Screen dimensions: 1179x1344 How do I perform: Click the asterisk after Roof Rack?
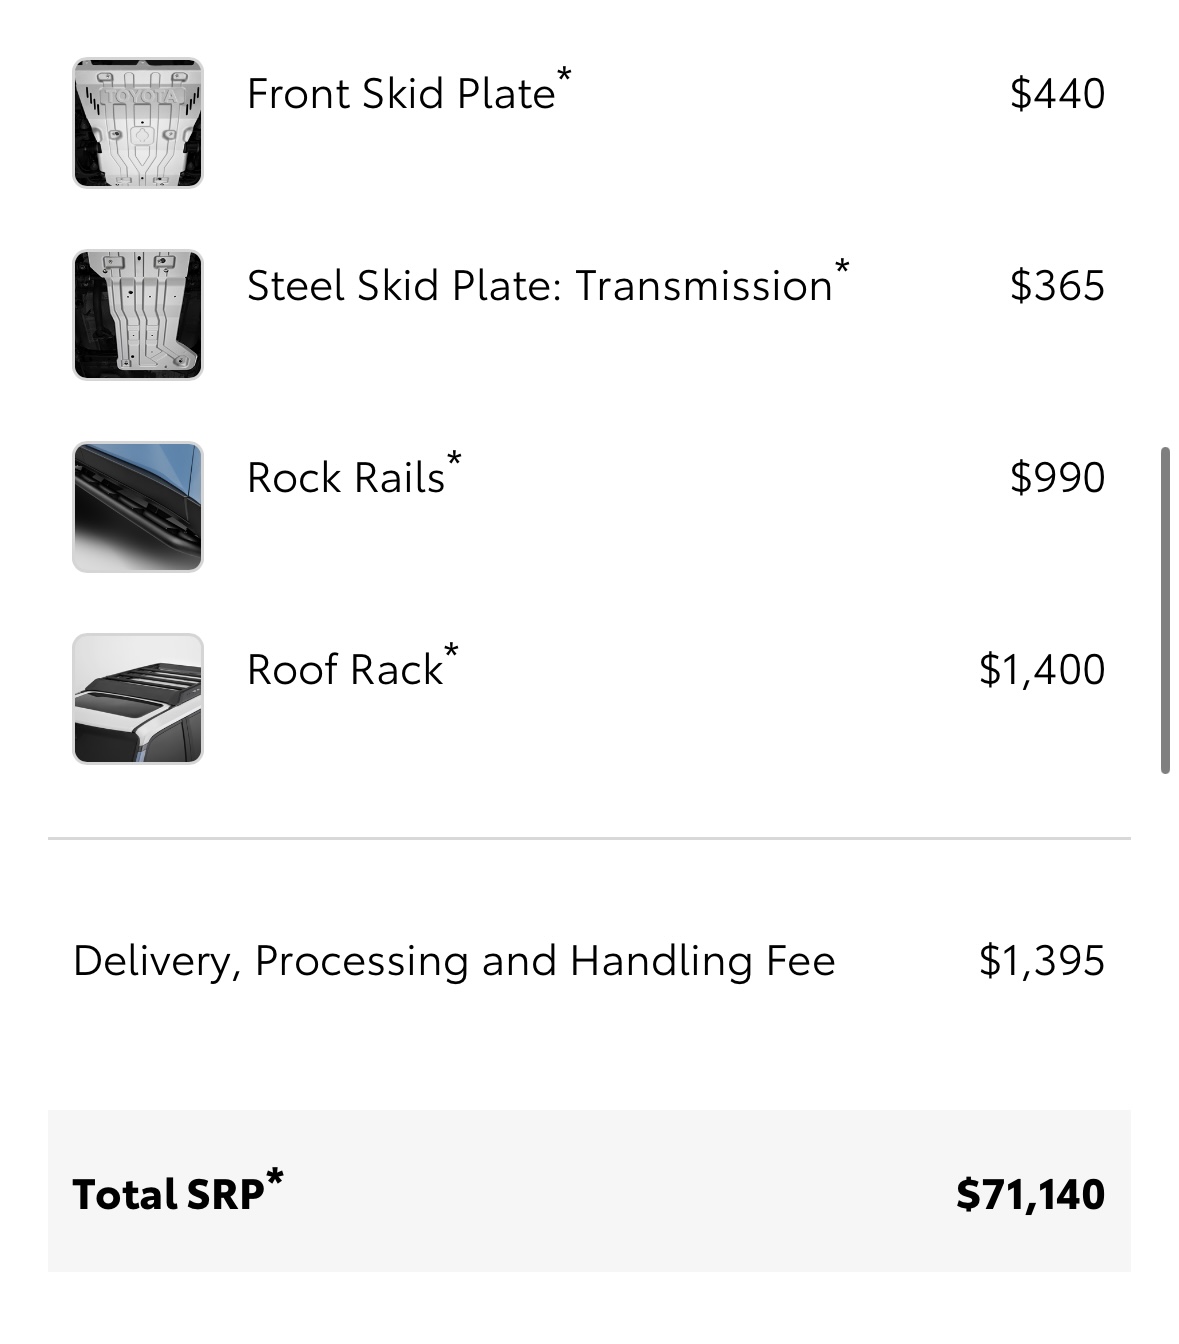pos(452,651)
